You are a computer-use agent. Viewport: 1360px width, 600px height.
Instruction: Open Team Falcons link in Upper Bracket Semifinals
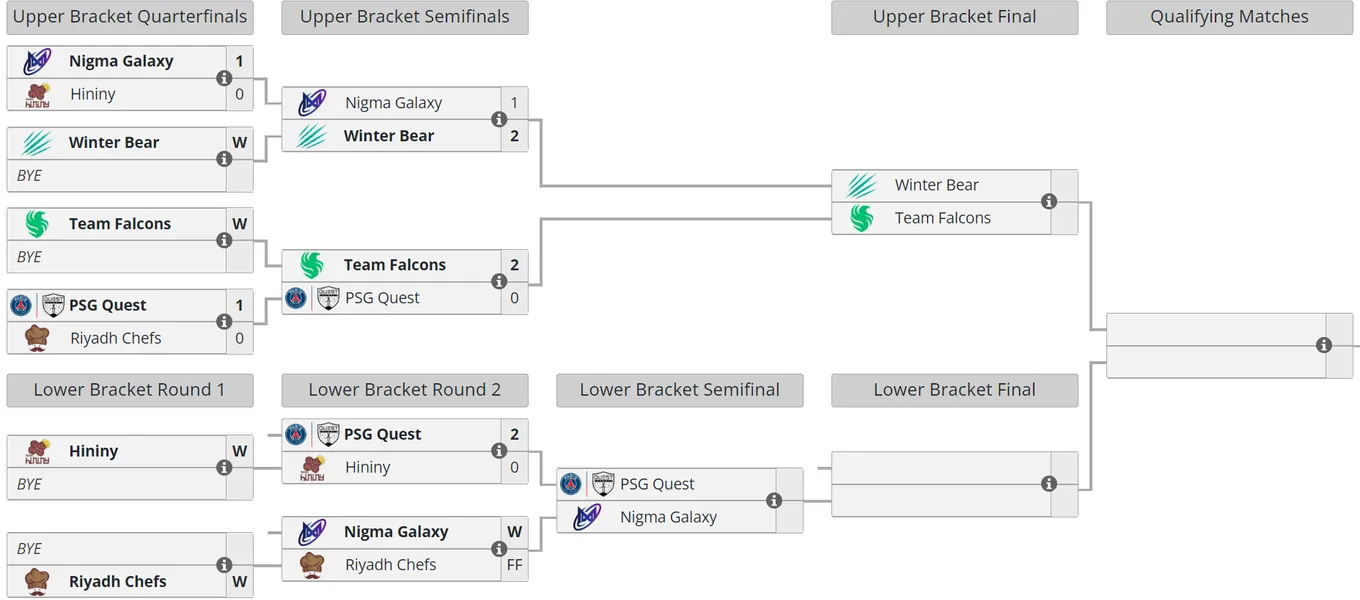pyautogui.click(x=395, y=265)
